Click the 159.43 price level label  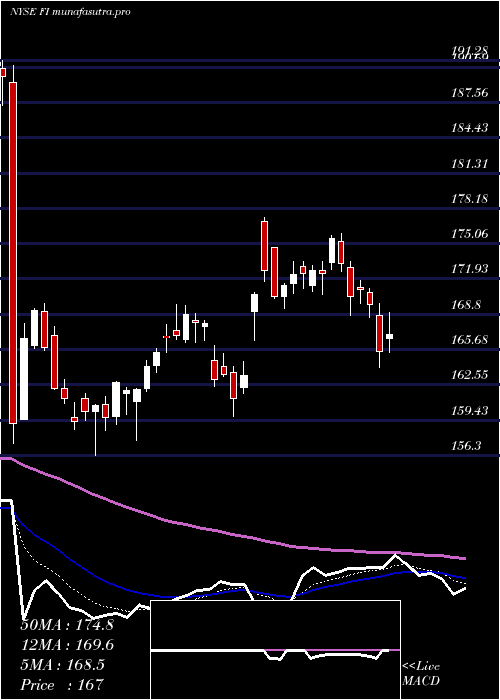(x=469, y=410)
